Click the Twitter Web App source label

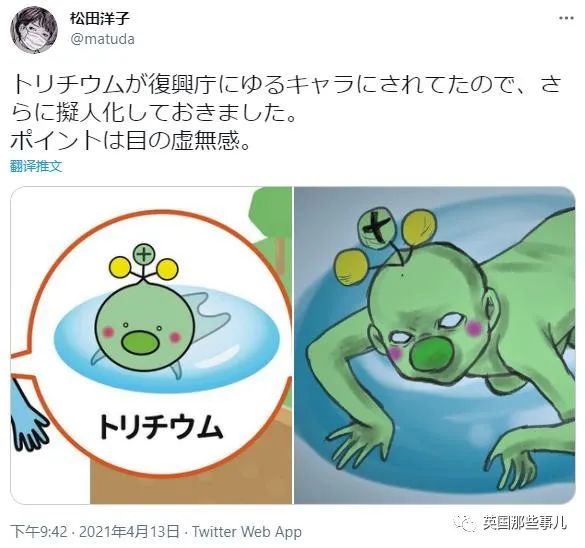coord(247,531)
